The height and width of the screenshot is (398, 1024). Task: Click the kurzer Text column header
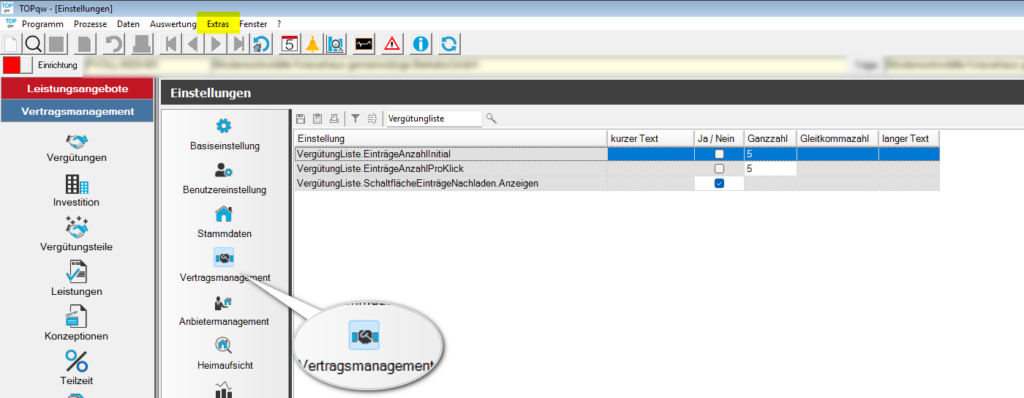click(x=650, y=139)
